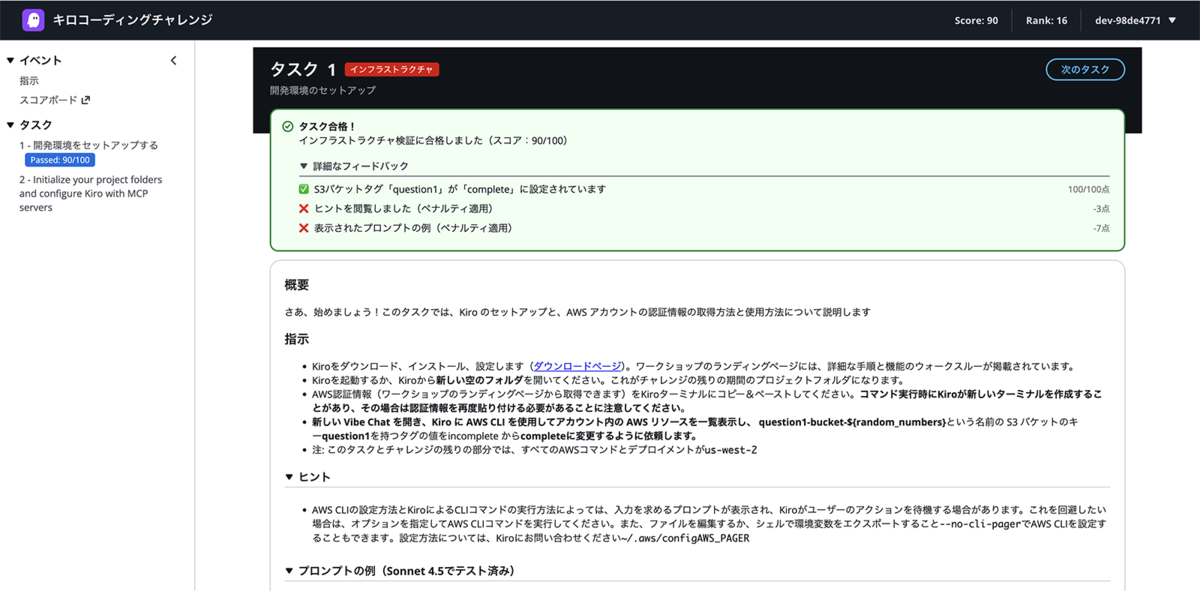
Task: Click the 開発環境のセットアップ subtitle
Action: click(x=323, y=90)
